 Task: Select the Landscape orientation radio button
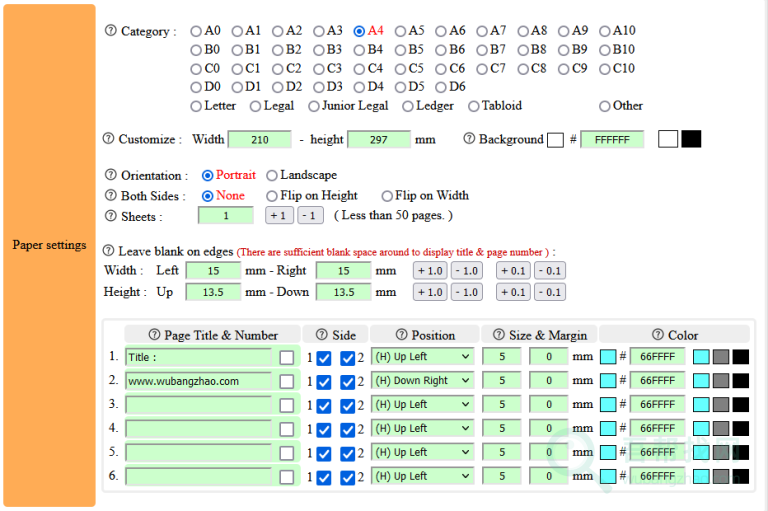coord(272,175)
